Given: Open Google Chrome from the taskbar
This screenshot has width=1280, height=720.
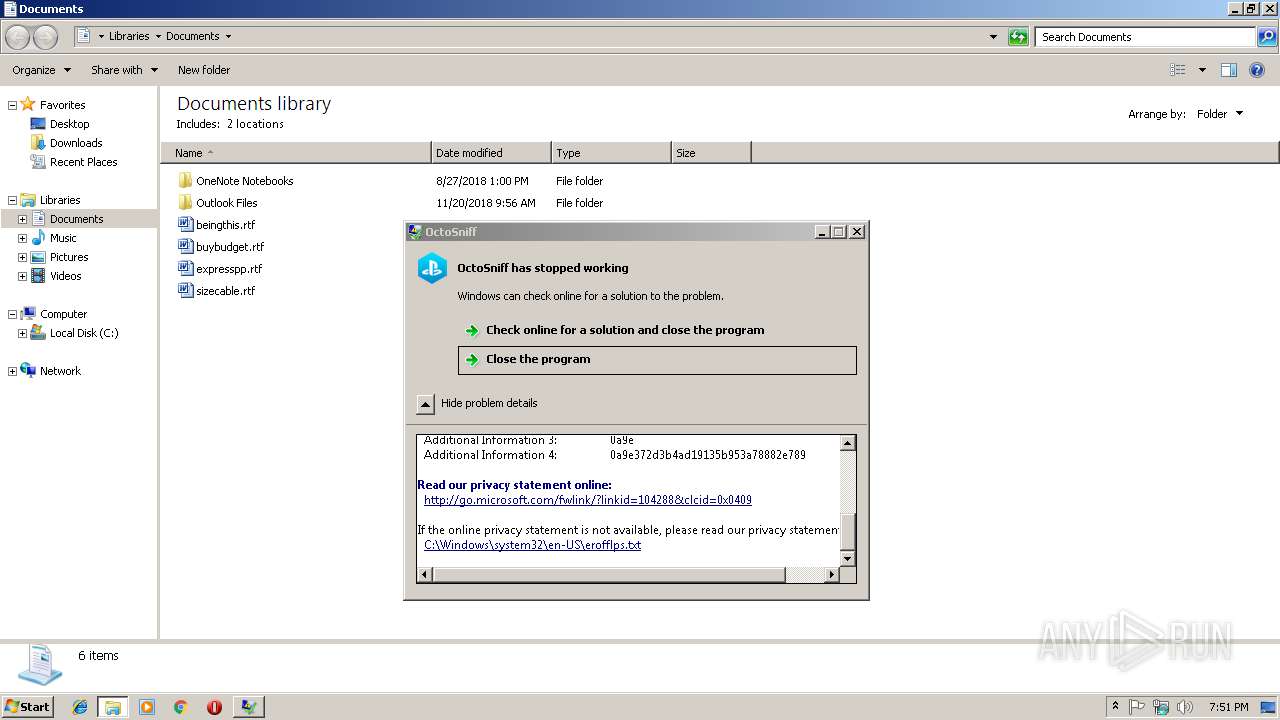Looking at the screenshot, I should (x=180, y=707).
